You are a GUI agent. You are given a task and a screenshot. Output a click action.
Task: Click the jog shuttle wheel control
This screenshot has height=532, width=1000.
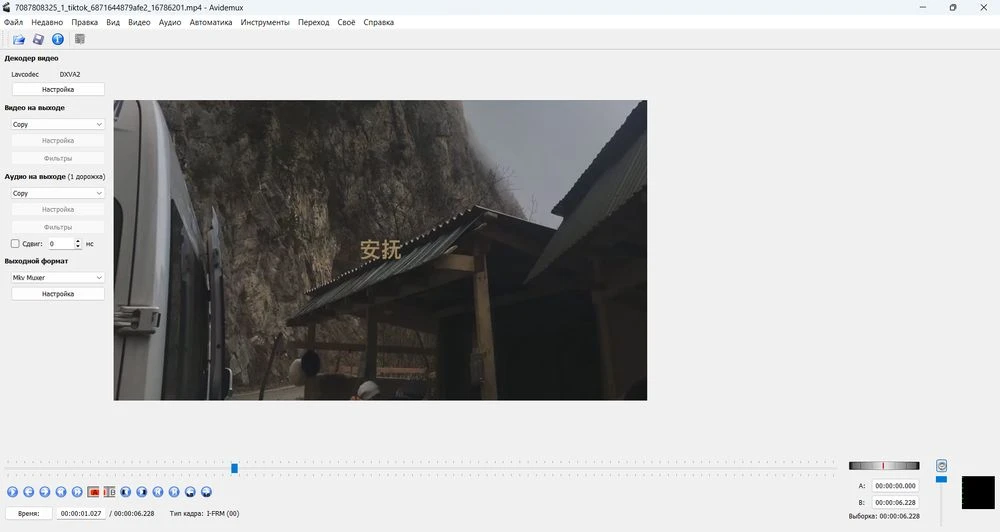click(x=883, y=466)
